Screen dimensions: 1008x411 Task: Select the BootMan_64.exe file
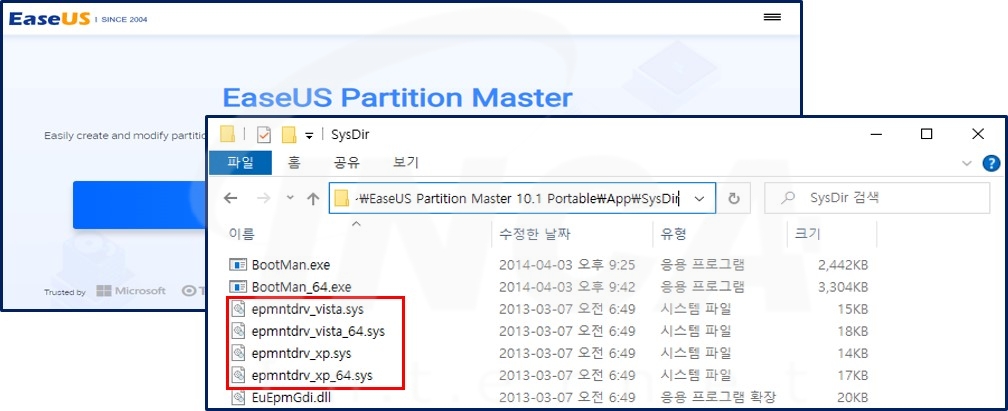click(x=302, y=286)
